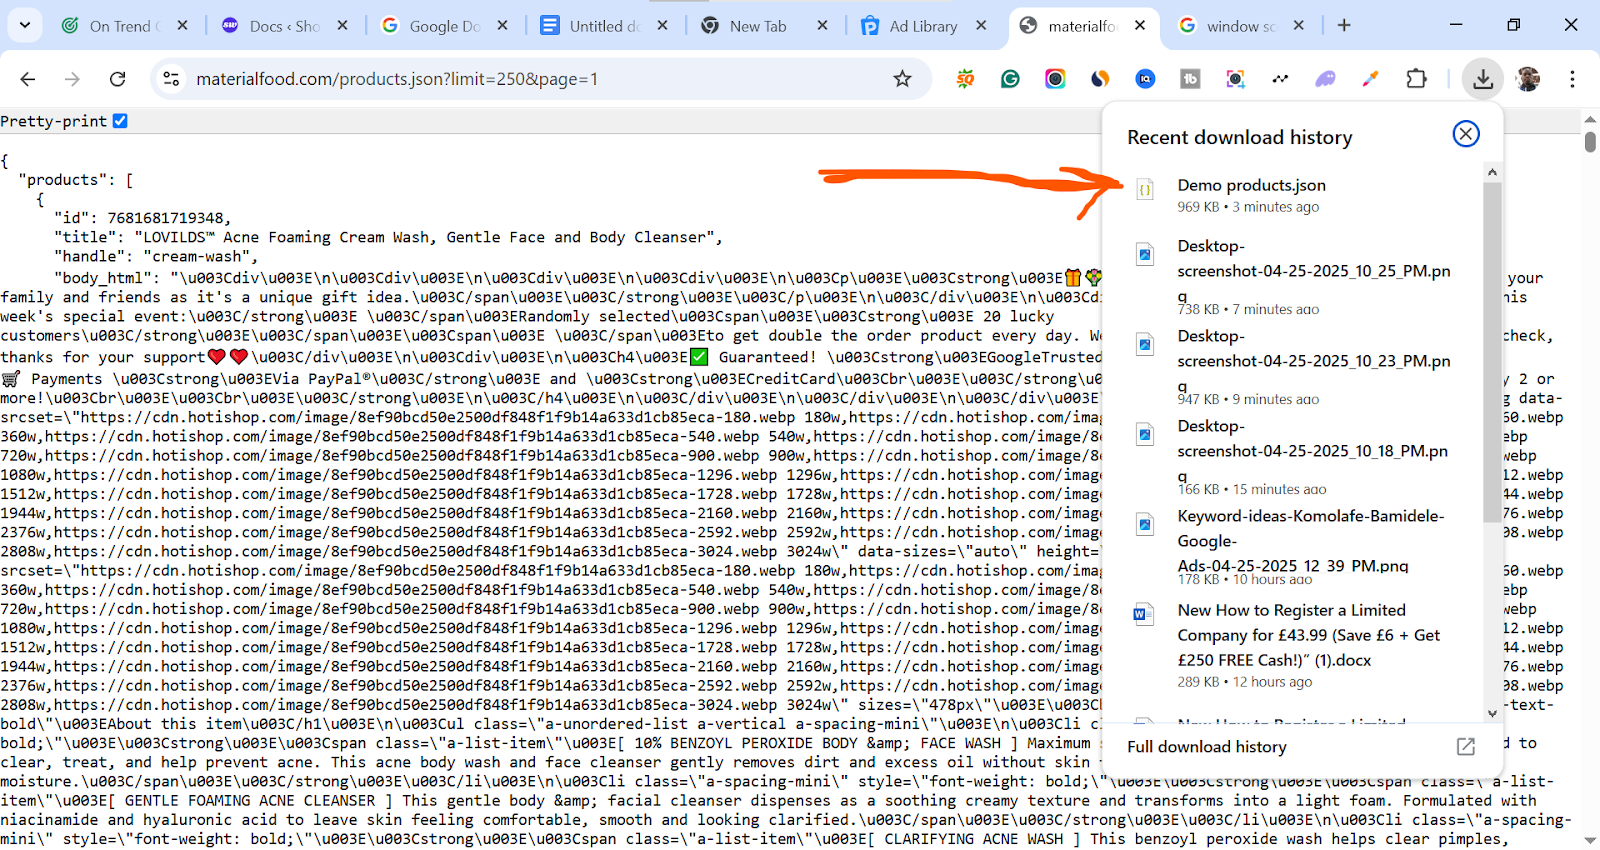
Task: Toggle the Pretty-print checkbox
Action: (120, 121)
